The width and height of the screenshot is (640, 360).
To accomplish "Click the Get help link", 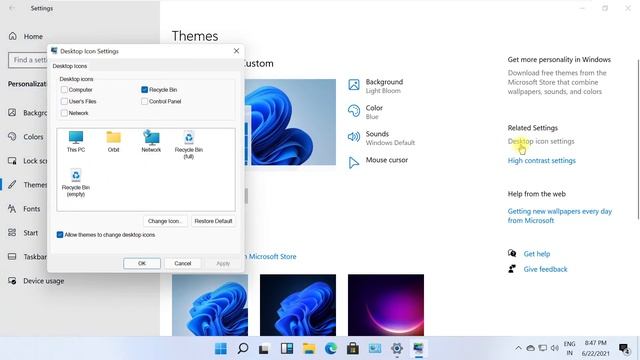I will pos(537,254).
